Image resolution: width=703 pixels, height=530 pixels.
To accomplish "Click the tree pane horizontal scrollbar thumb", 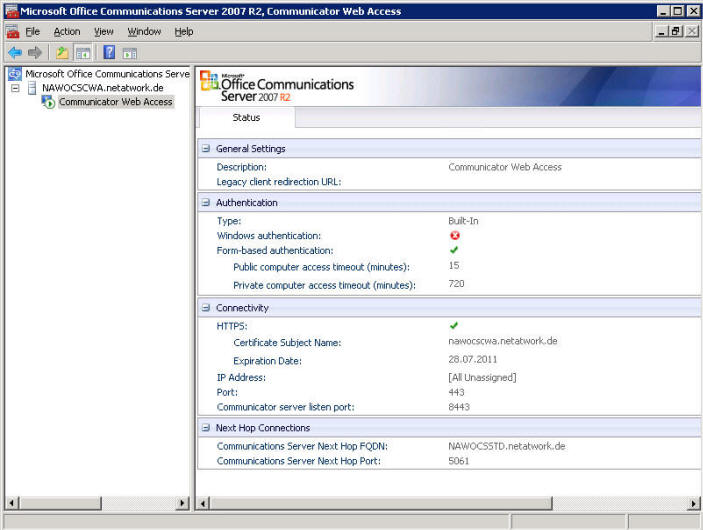I will point(60,504).
